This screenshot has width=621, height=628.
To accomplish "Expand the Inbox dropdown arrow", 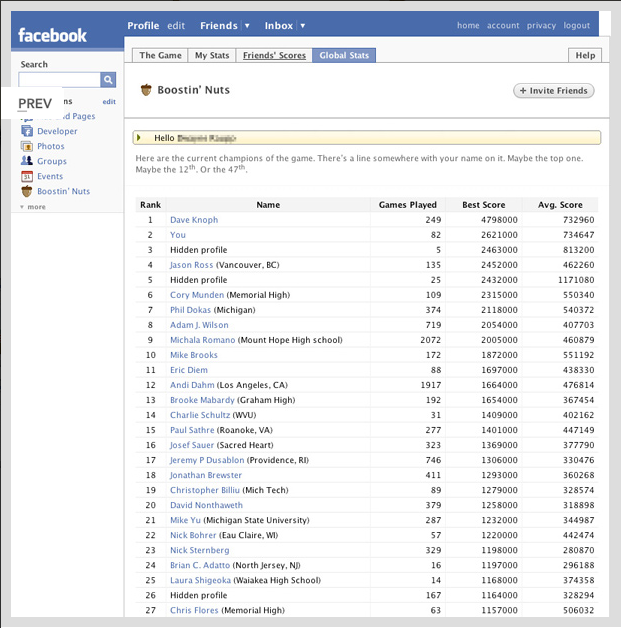I will coord(303,26).
